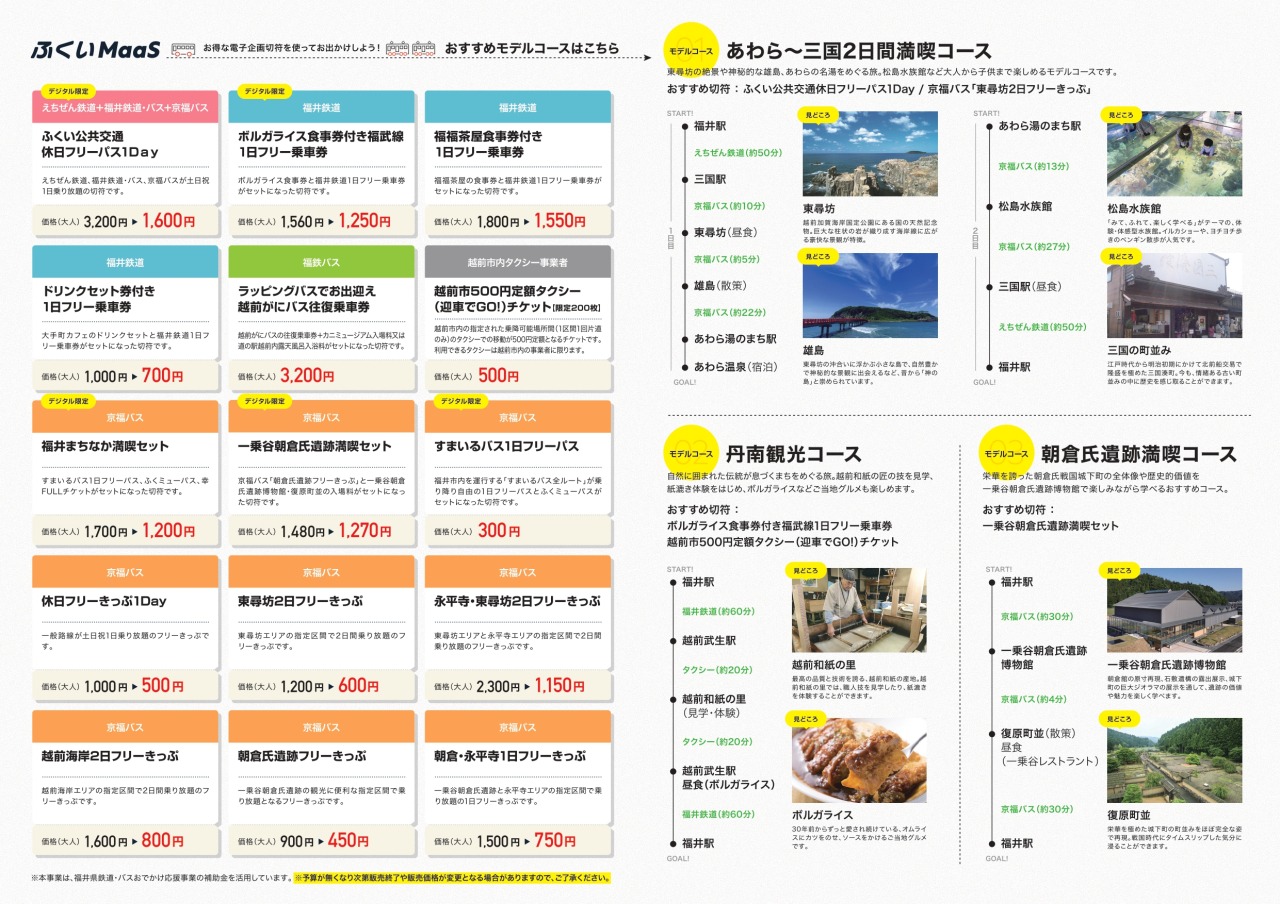The width and height of the screenshot is (1280, 904).
Task: Click the ふくいMaaS logo
Action: [x=95, y=50]
